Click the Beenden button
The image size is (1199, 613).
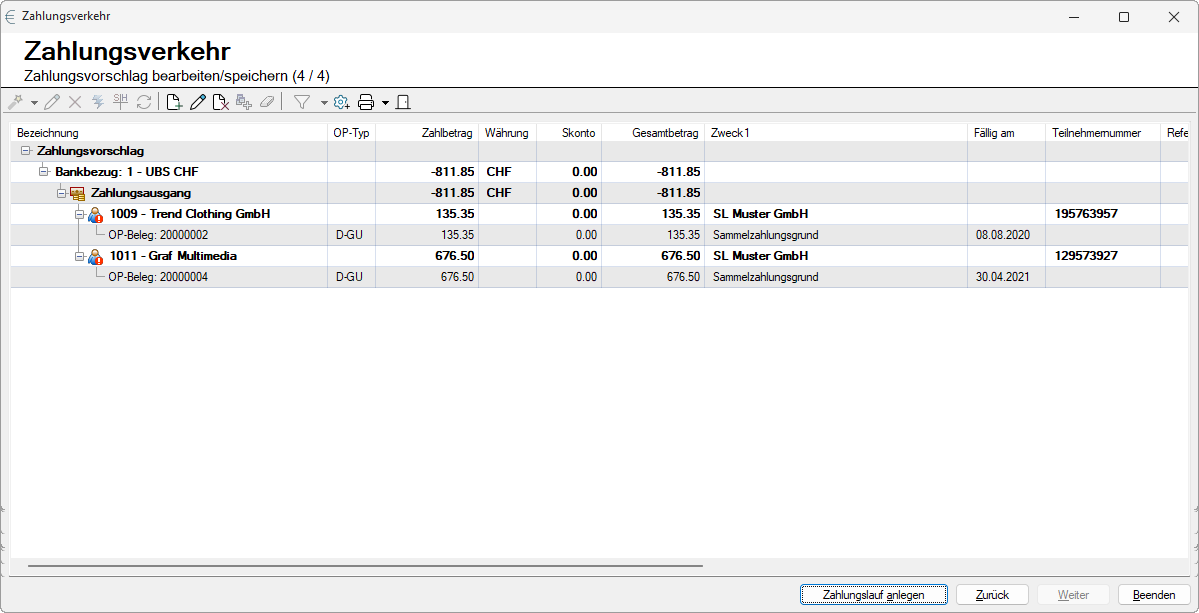tap(1153, 595)
